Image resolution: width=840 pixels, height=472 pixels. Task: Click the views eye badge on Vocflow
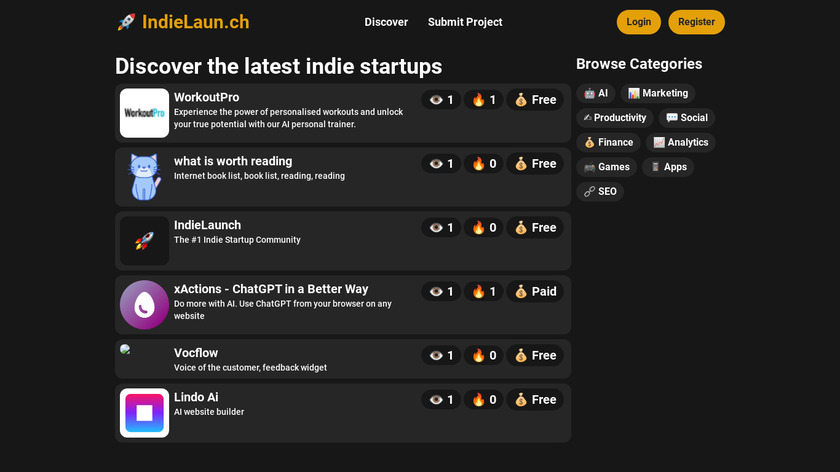(x=441, y=356)
